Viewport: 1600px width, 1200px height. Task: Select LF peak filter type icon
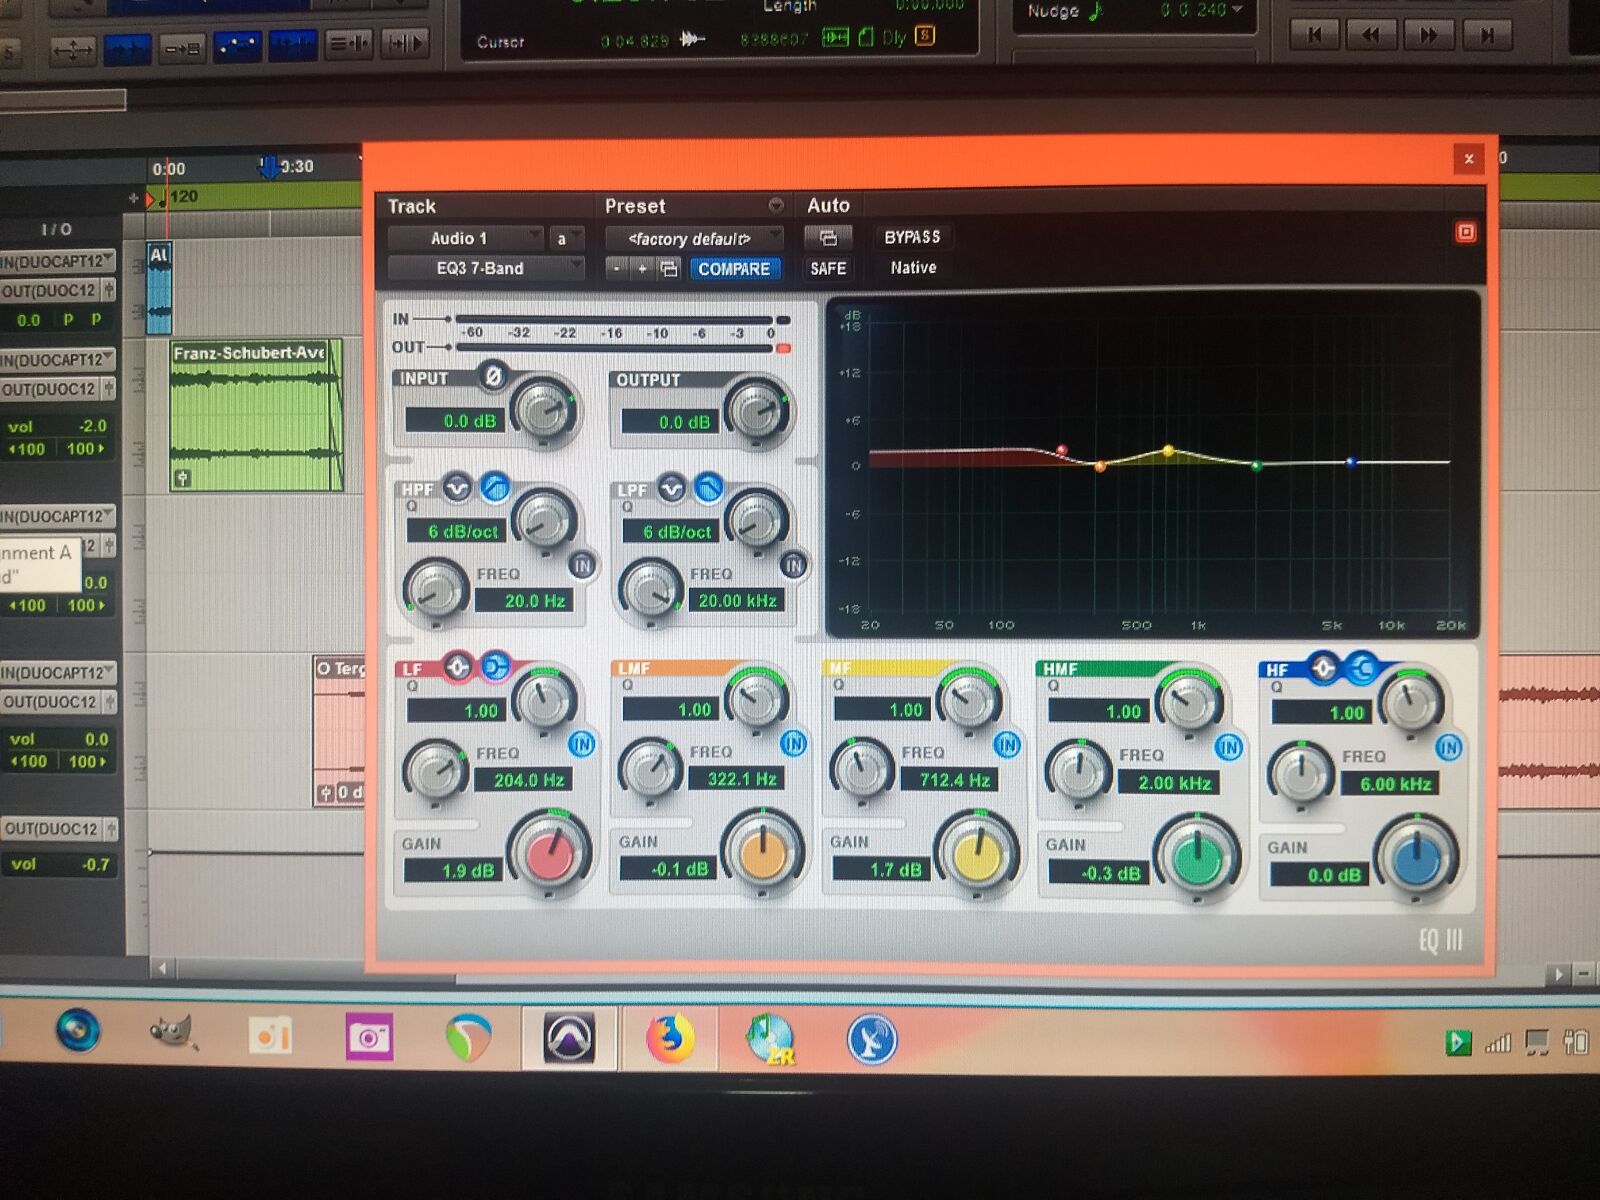(457, 666)
